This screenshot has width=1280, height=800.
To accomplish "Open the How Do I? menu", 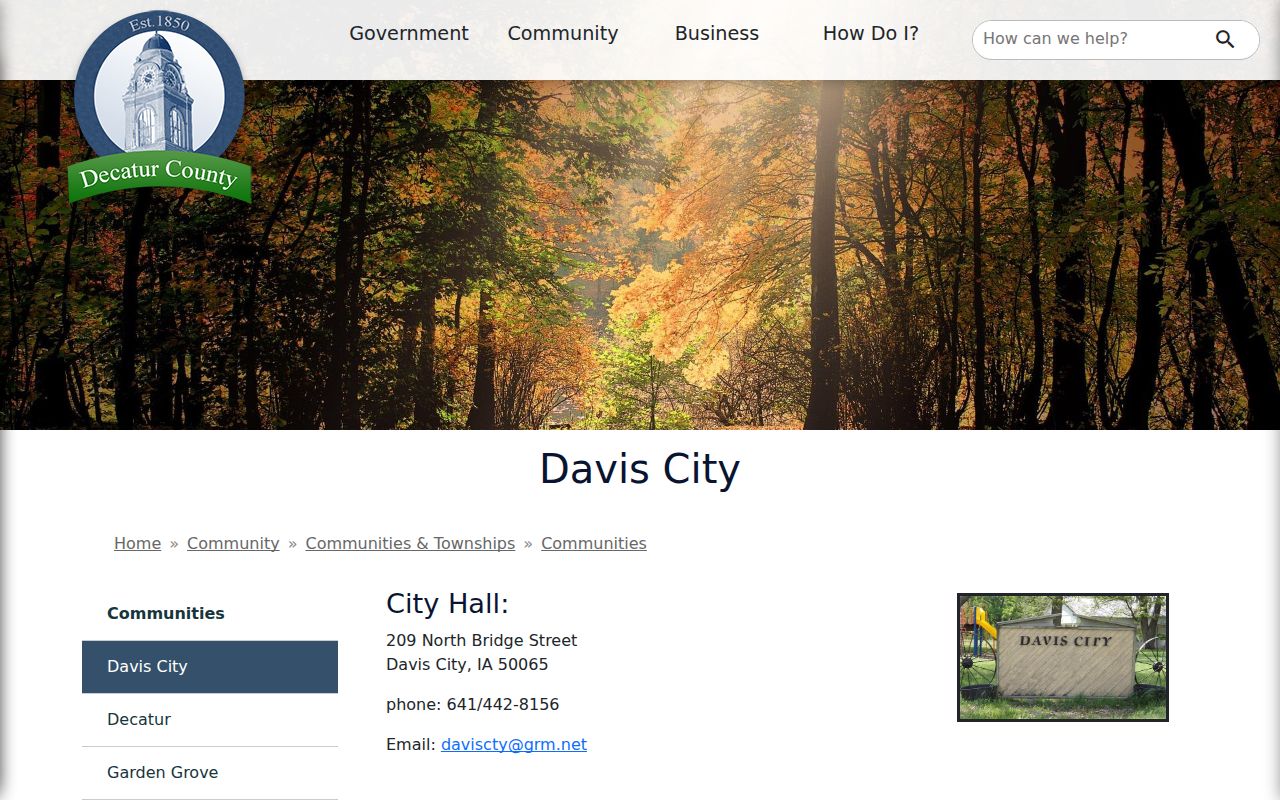I will (871, 33).
